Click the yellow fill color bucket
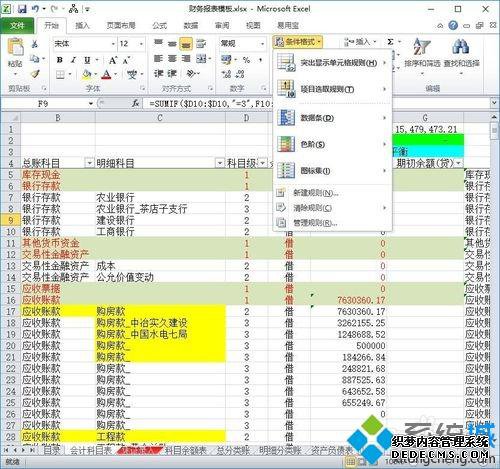Viewport: 500px width, 469px height. click(x=86, y=74)
